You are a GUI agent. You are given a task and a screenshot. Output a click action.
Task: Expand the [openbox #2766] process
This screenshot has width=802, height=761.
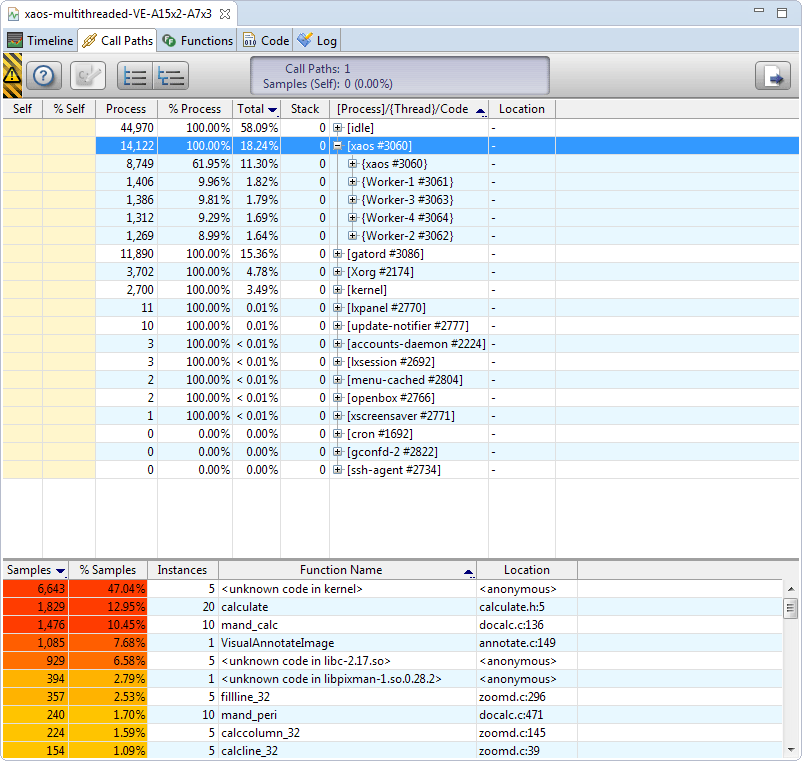coord(338,397)
